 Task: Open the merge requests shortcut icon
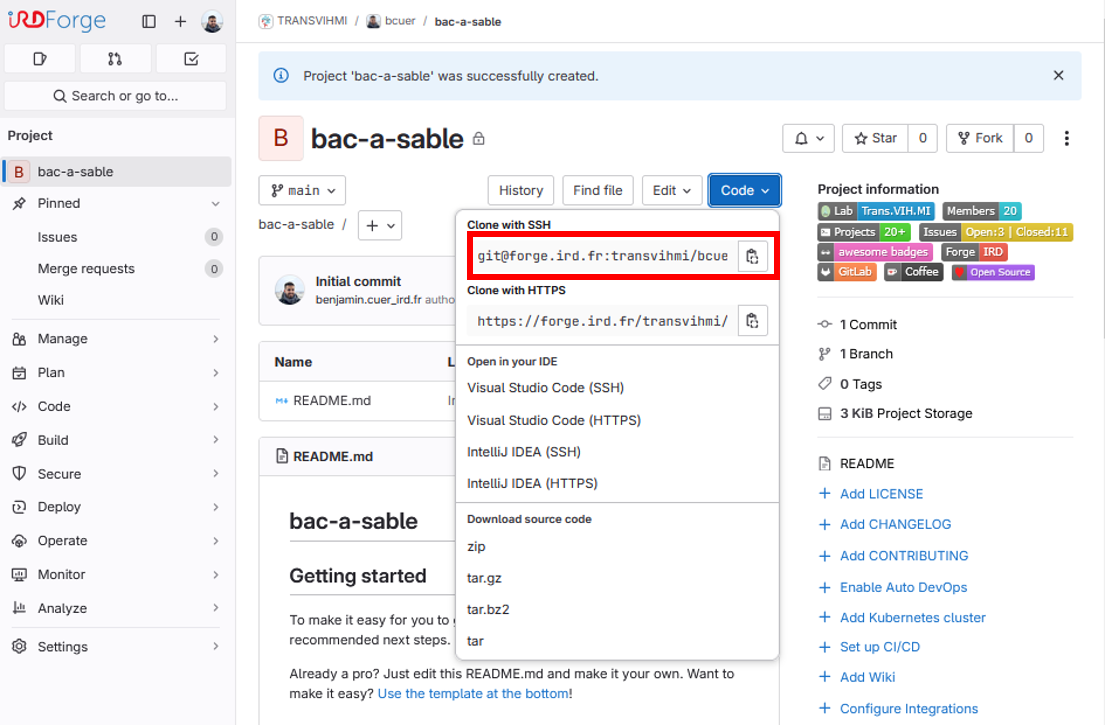pyautogui.click(x=115, y=59)
